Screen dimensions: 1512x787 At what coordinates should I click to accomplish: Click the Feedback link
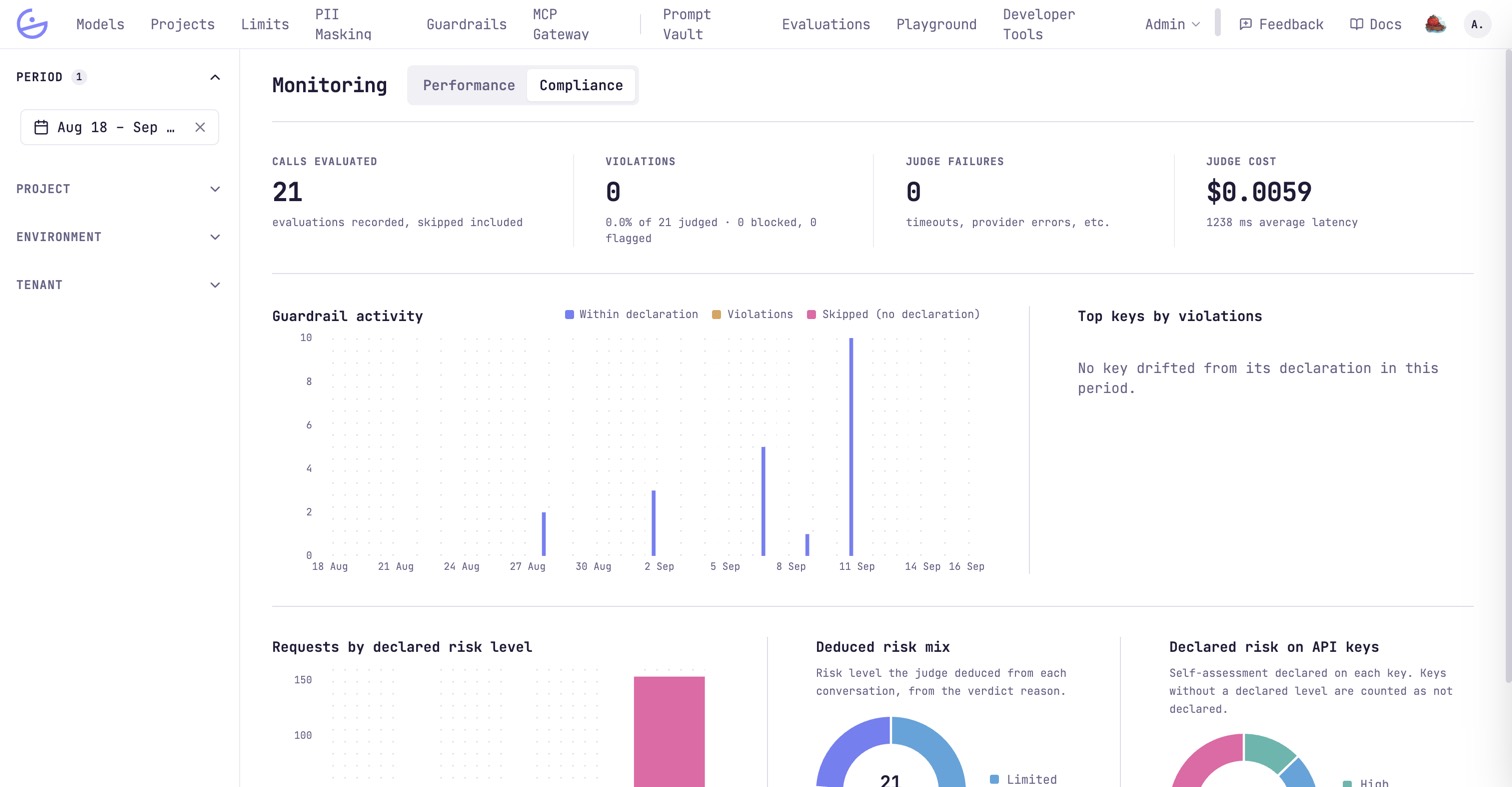point(1281,24)
